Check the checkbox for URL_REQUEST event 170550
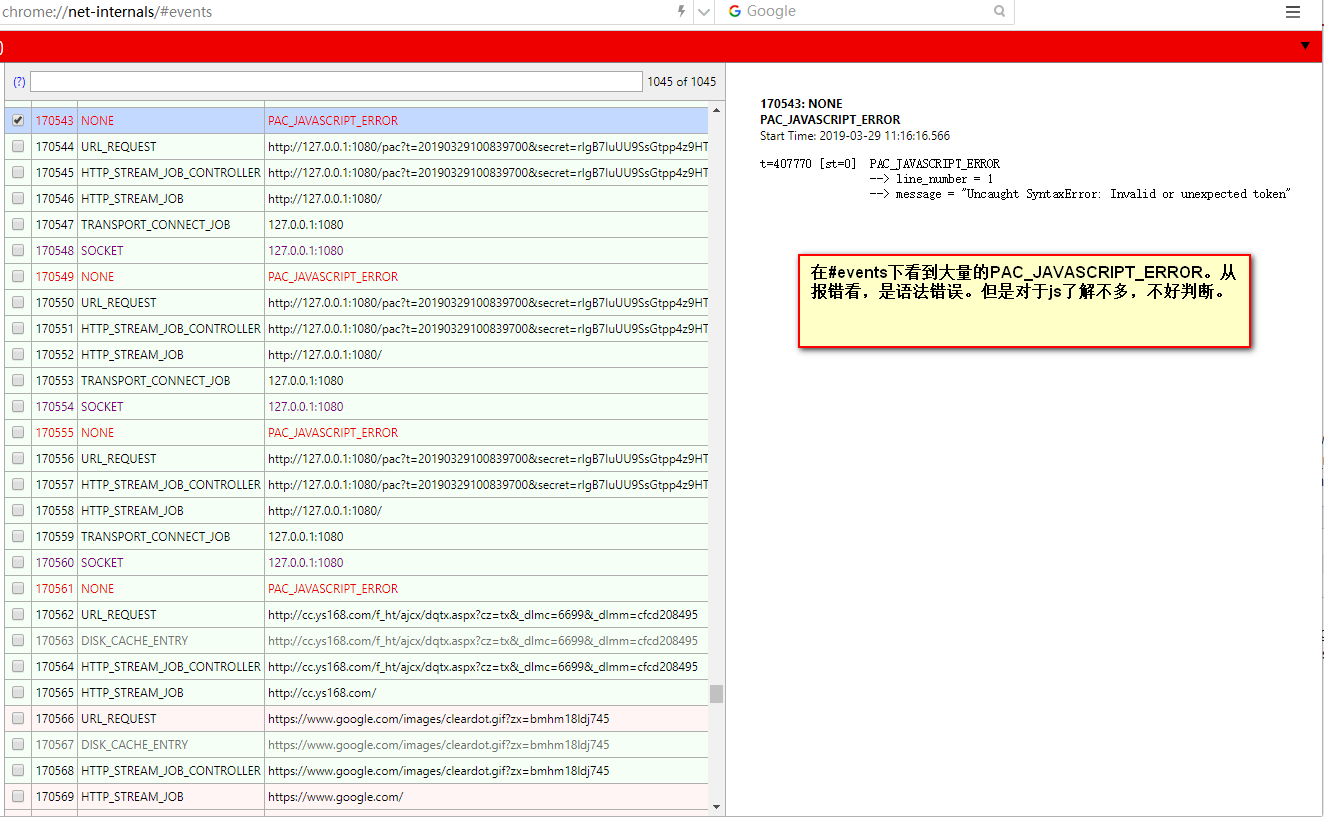1324x817 pixels. coord(17,302)
